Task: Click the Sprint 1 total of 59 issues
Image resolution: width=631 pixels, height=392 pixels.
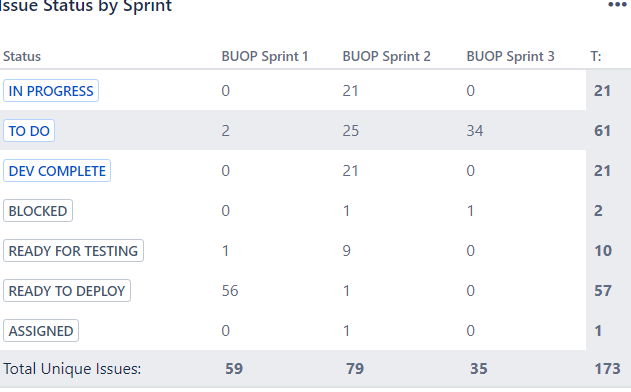Action: (x=234, y=369)
